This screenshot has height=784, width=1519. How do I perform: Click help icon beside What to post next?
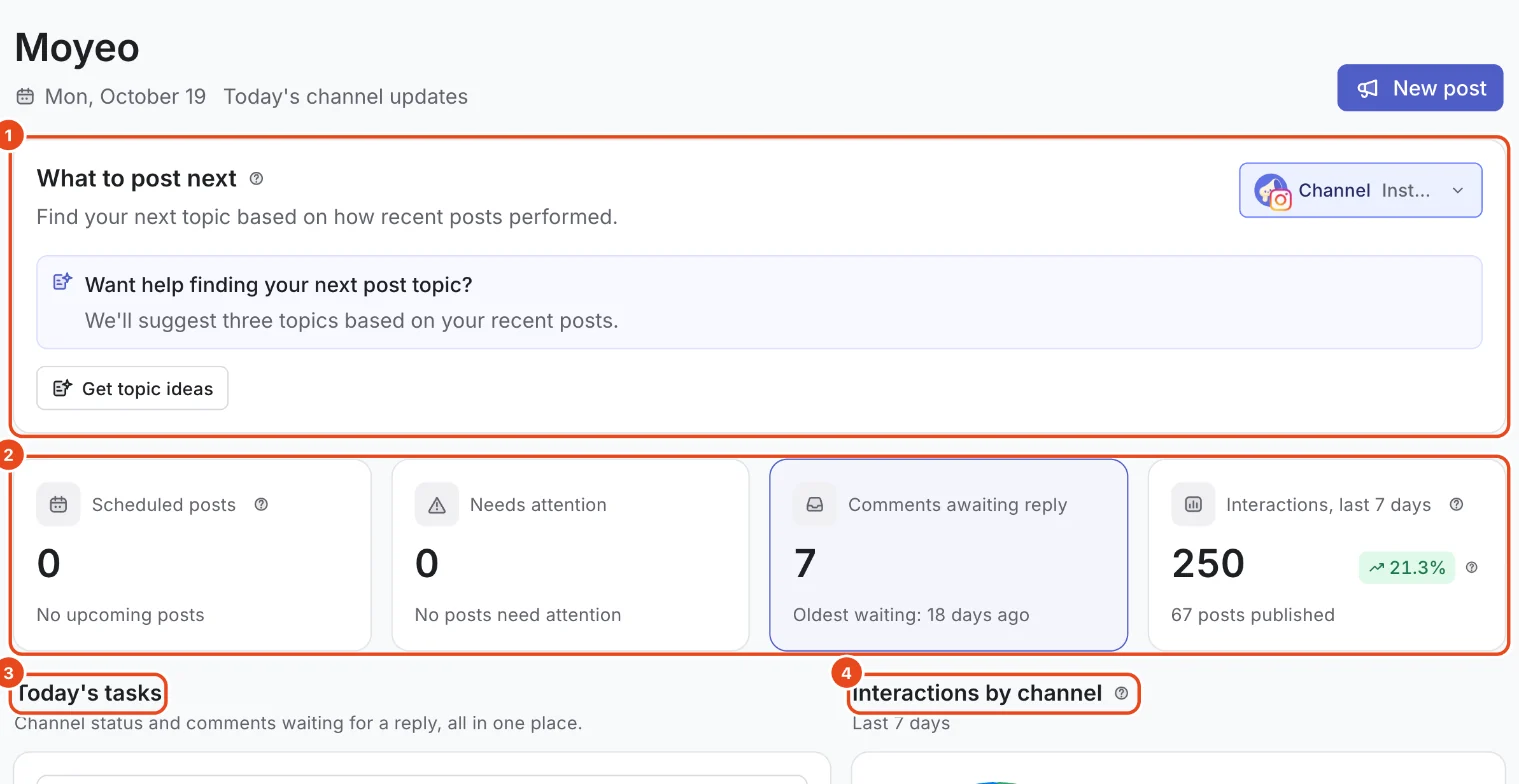[256, 179]
